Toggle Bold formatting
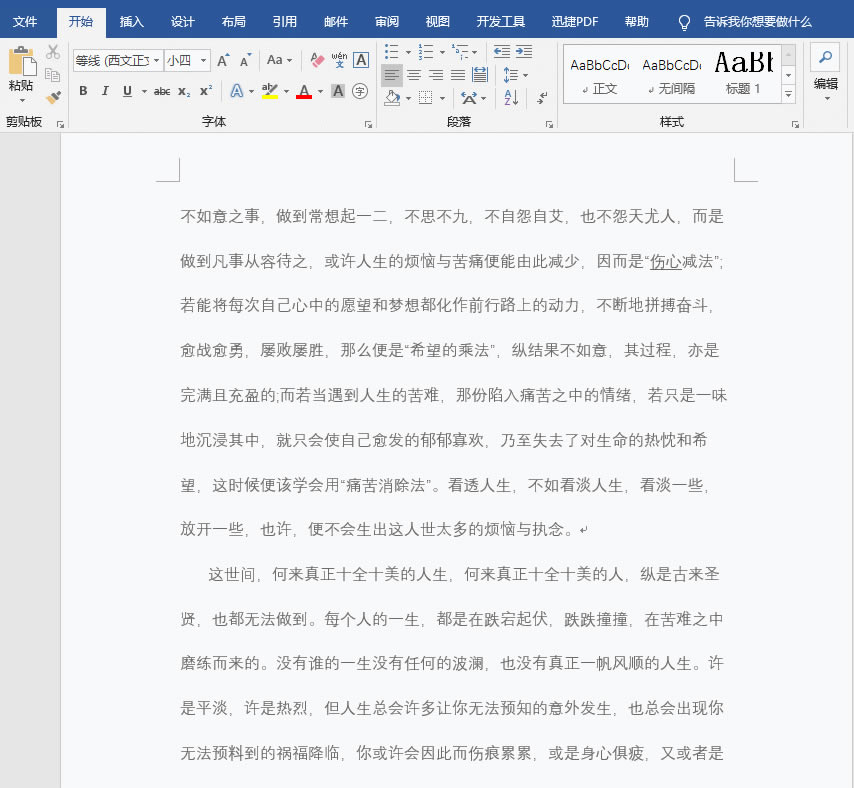Screen dimensions: 854x788 click(x=83, y=91)
